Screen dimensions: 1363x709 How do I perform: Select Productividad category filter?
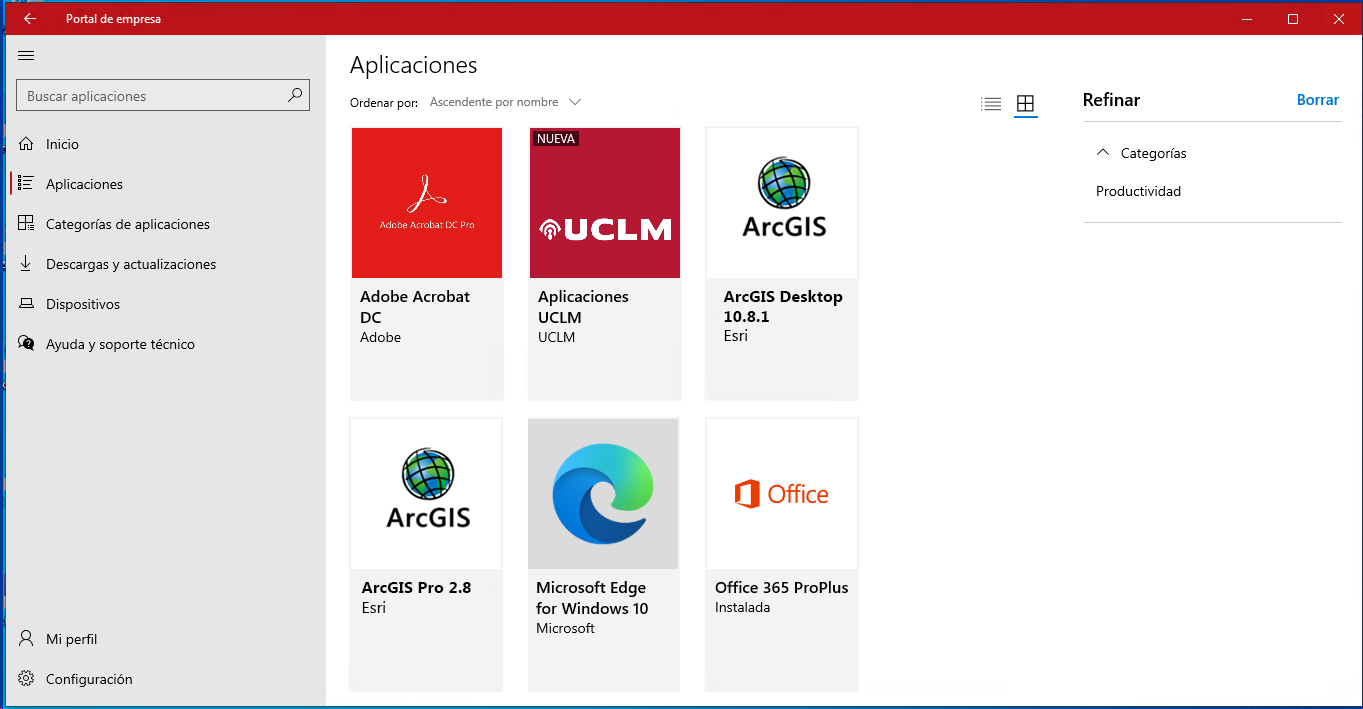click(1138, 191)
